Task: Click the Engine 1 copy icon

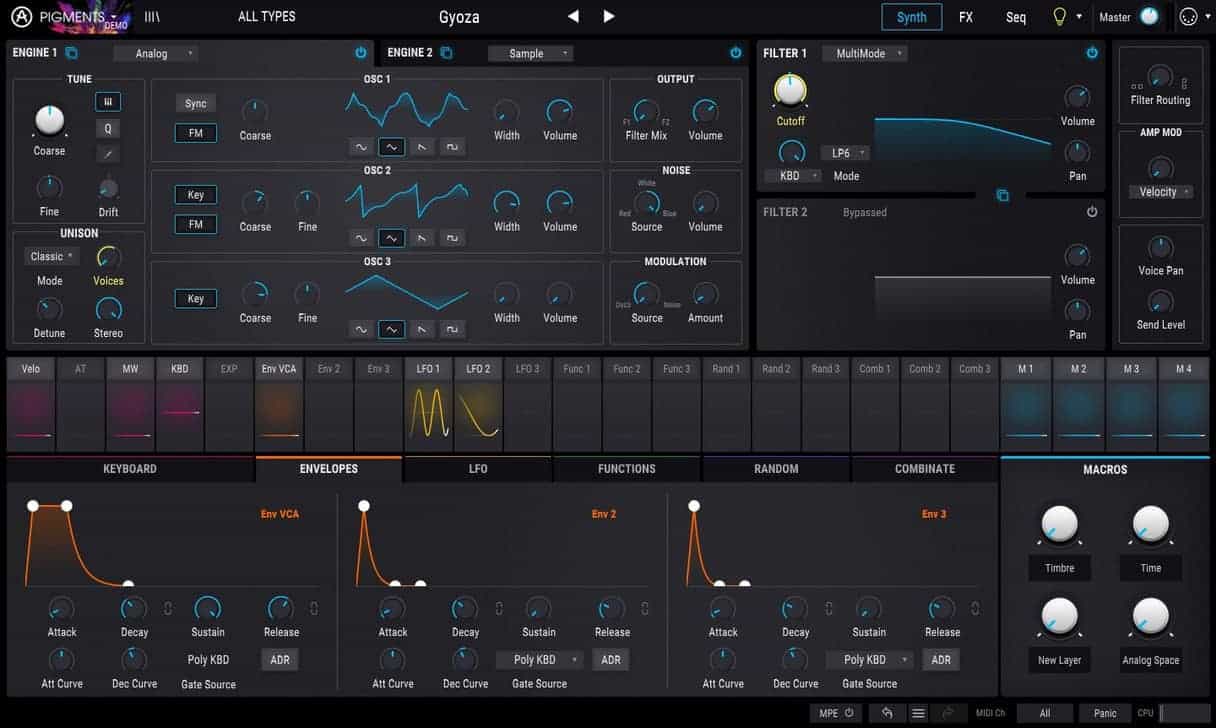Action: (72, 53)
